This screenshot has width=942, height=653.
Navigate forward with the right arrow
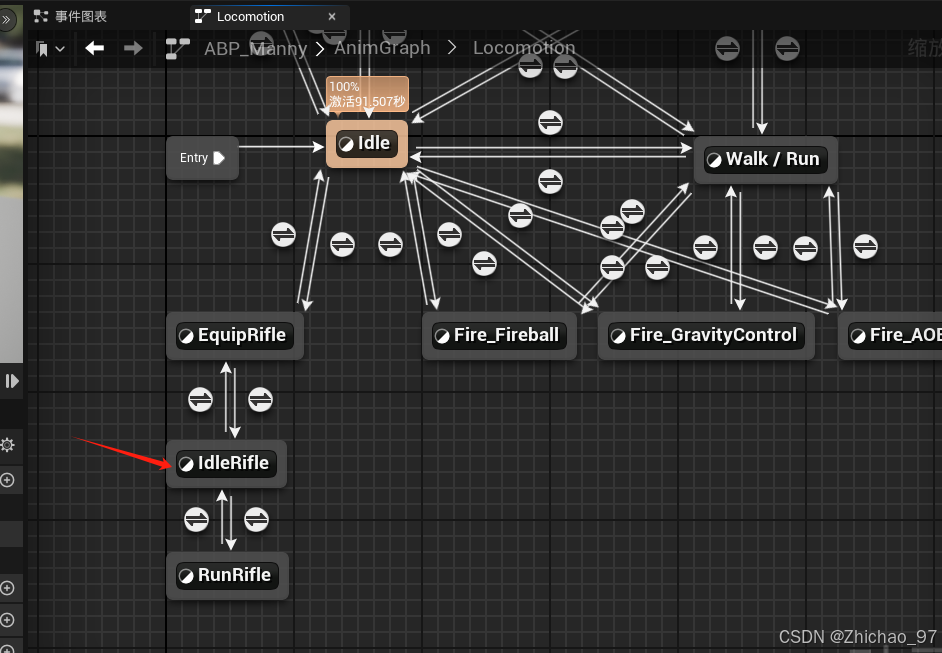pyautogui.click(x=133, y=48)
